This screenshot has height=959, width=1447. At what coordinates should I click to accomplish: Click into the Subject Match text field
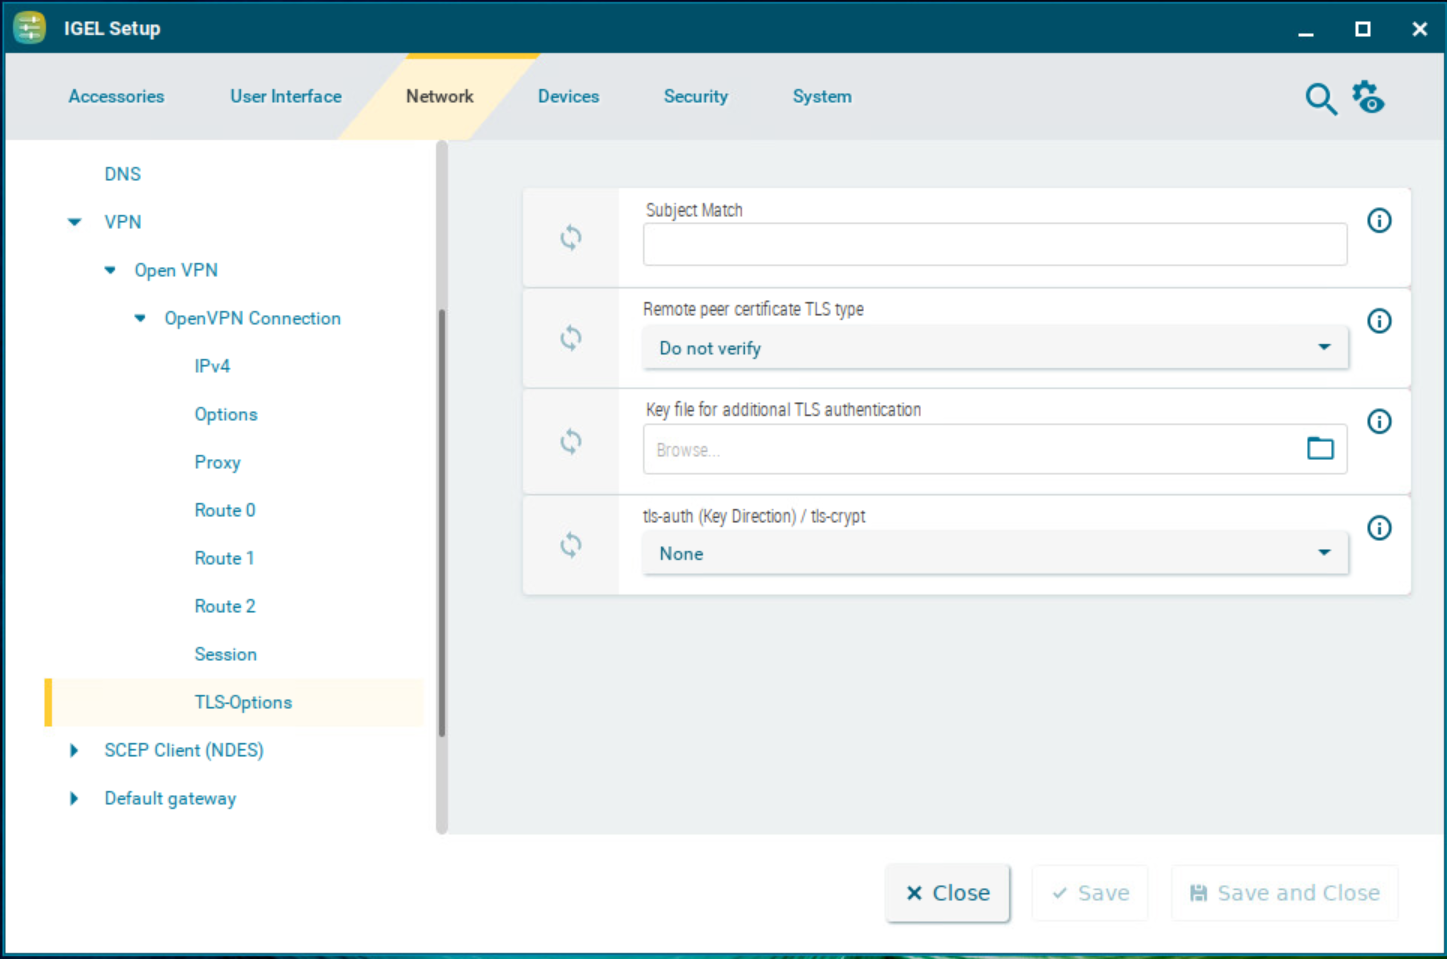point(994,245)
